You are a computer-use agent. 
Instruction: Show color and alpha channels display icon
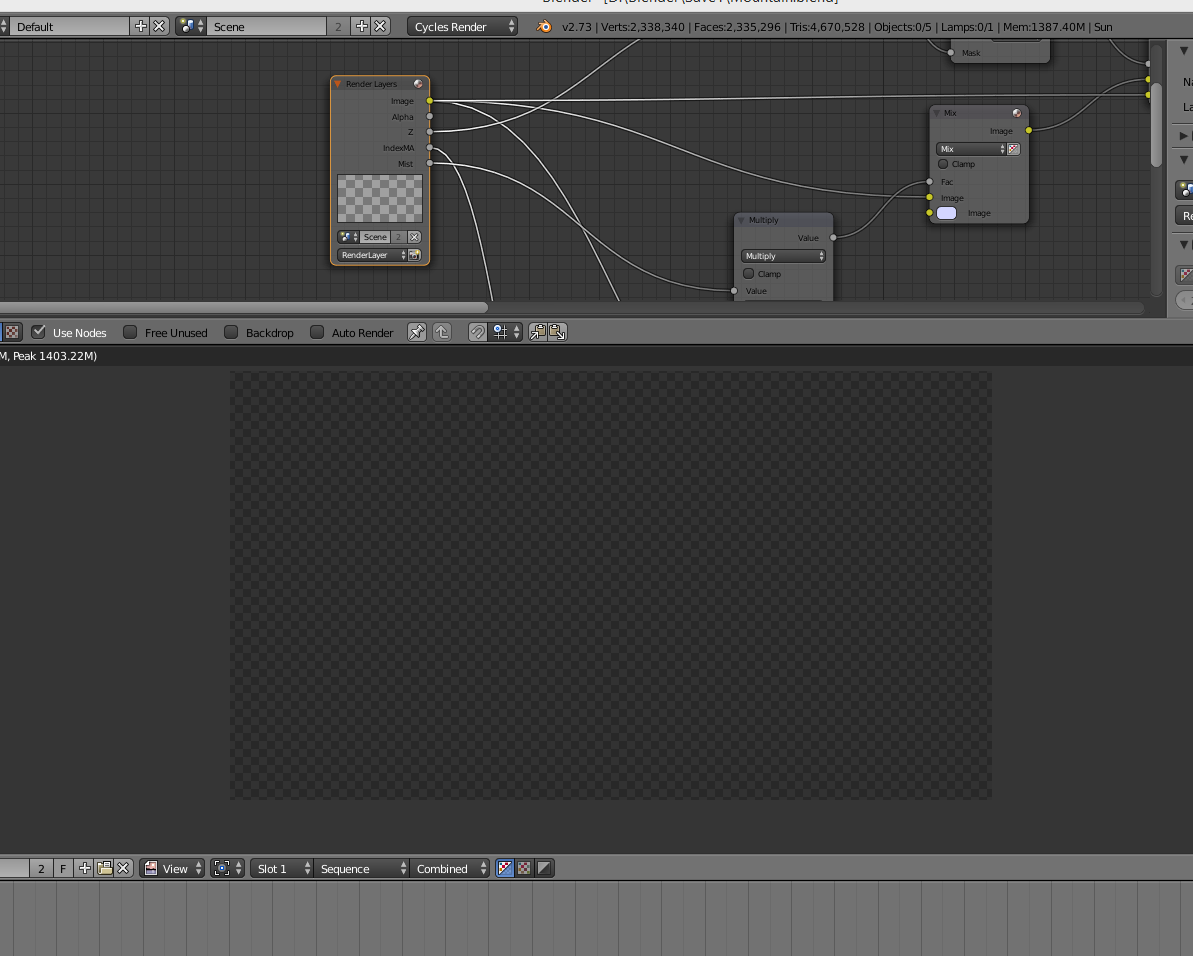coord(504,869)
